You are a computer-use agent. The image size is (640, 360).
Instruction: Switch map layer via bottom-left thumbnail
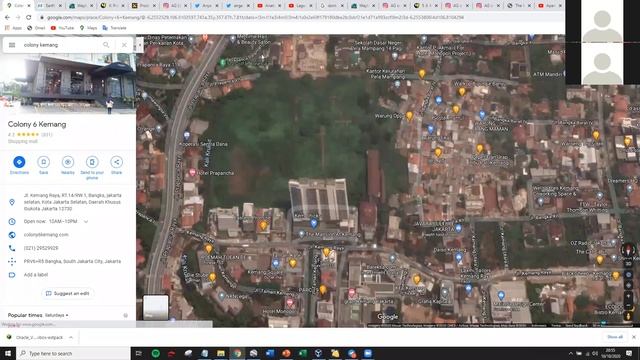coord(156,307)
